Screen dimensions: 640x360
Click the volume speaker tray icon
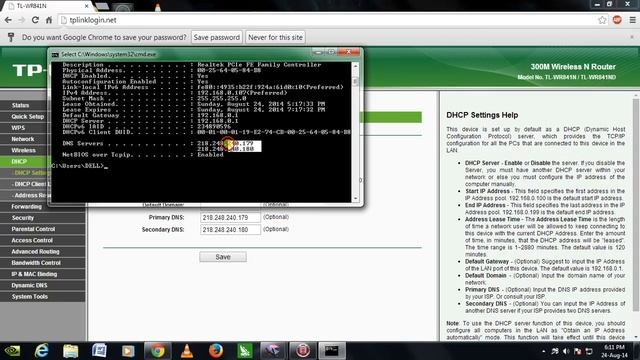click(566, 351)
